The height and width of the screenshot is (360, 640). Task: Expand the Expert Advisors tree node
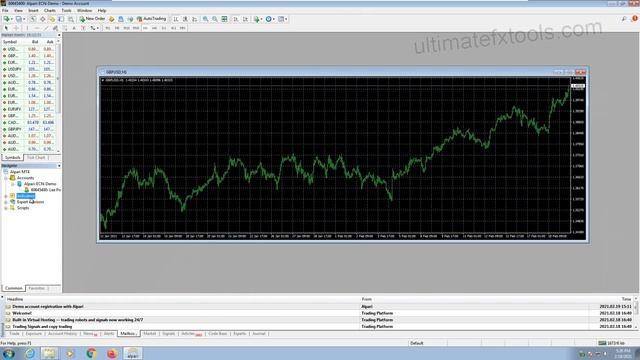(6, 202)
